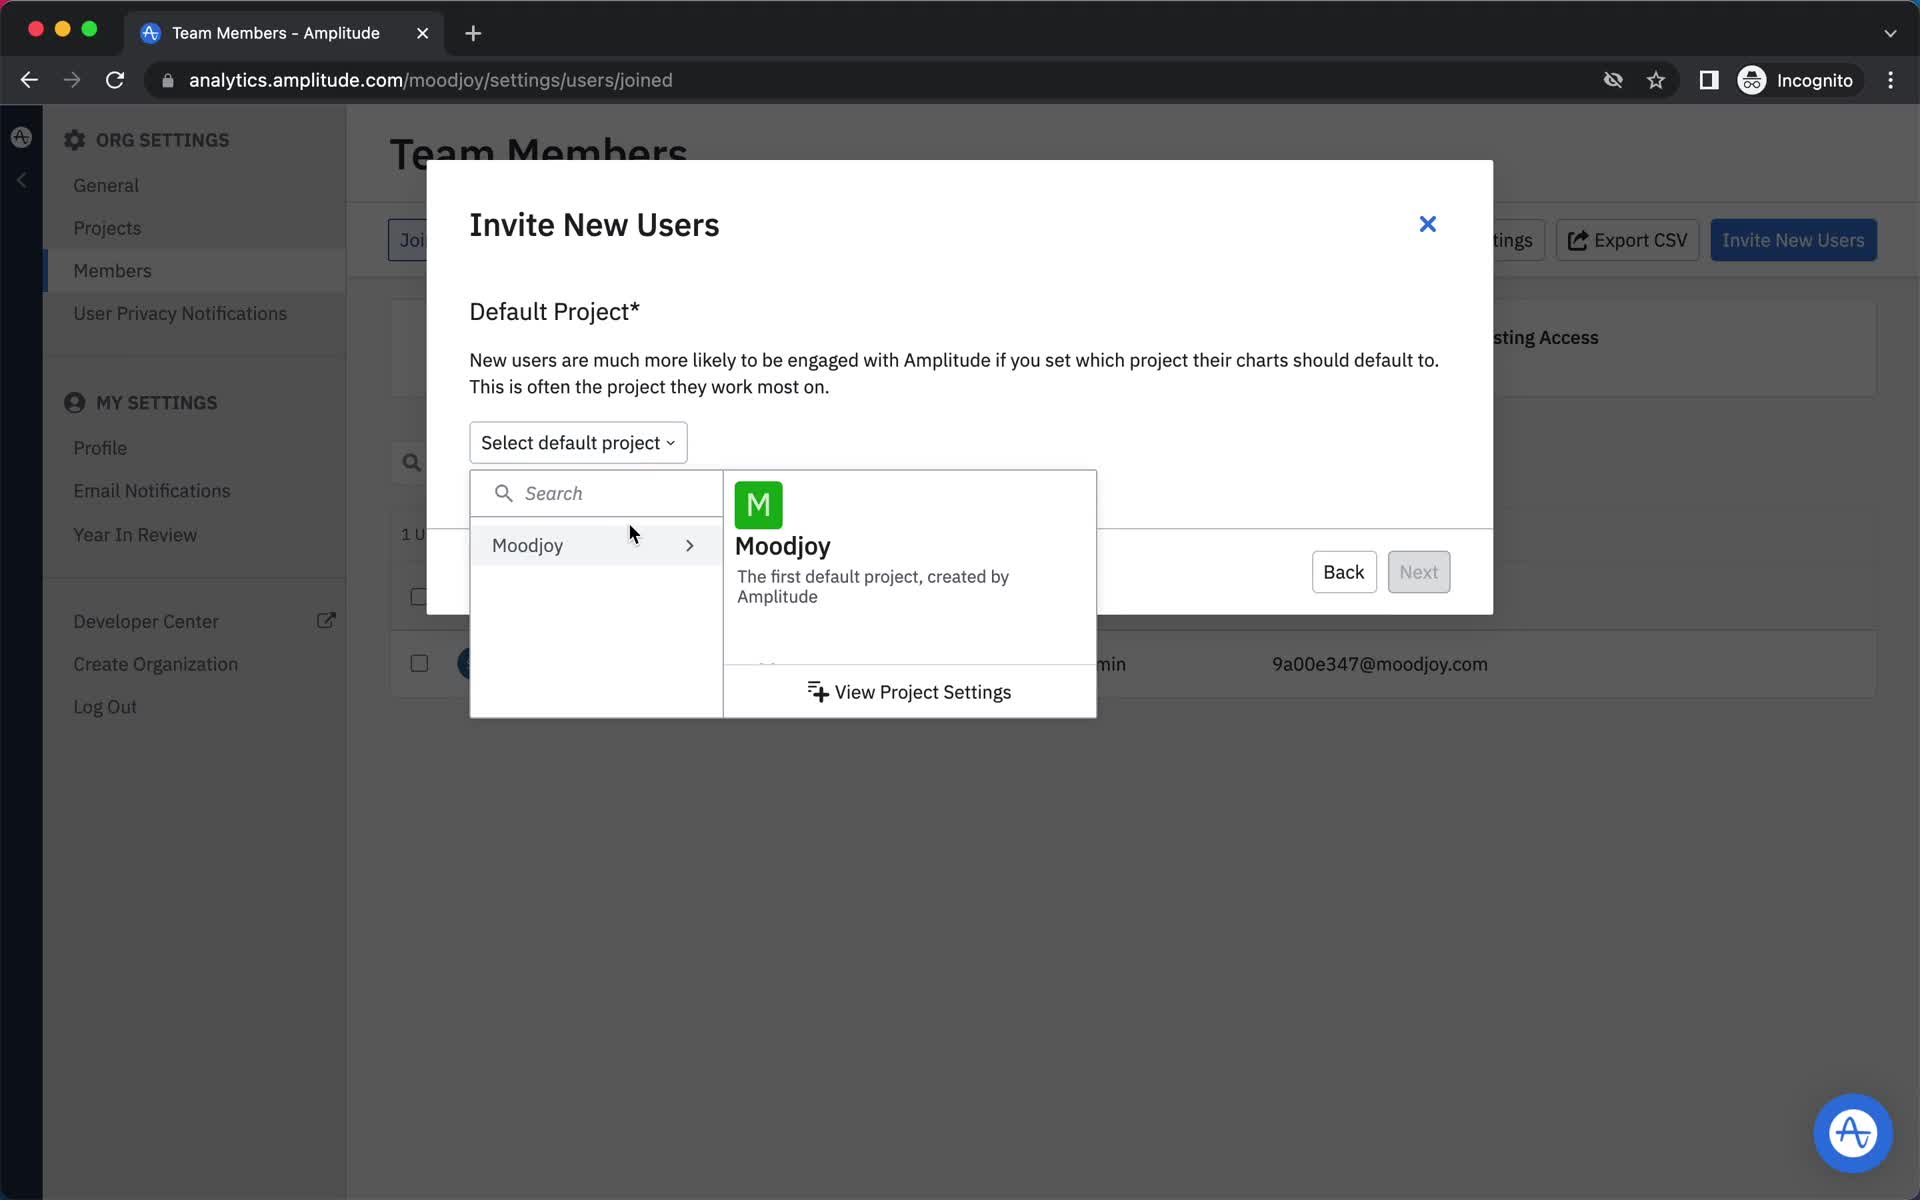The image size is (1920, 1200).
Task: Select the Members menu item in sidebar
Action: coord(112,271)
